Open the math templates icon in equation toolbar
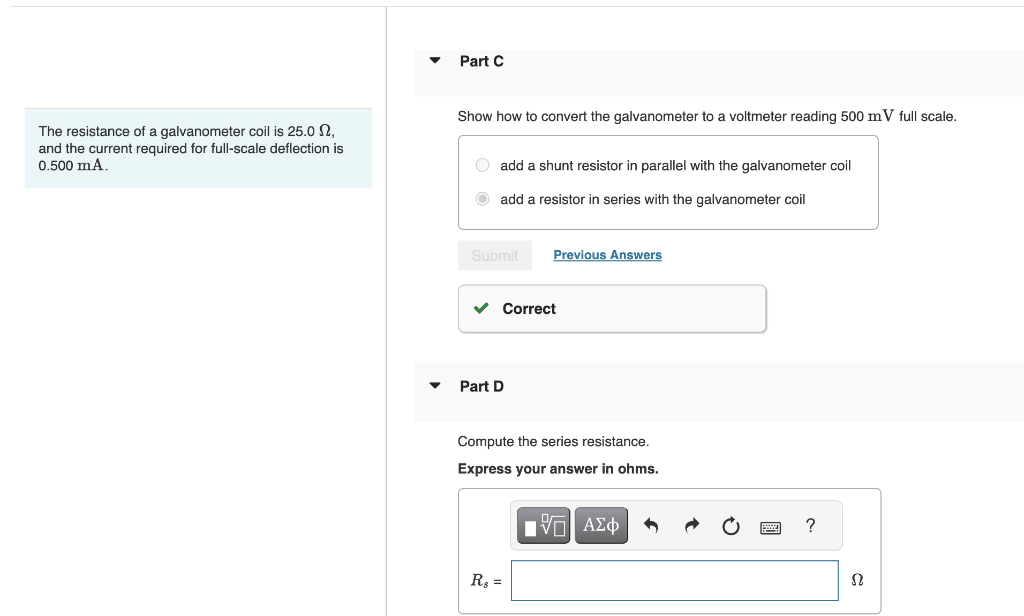 543,525
